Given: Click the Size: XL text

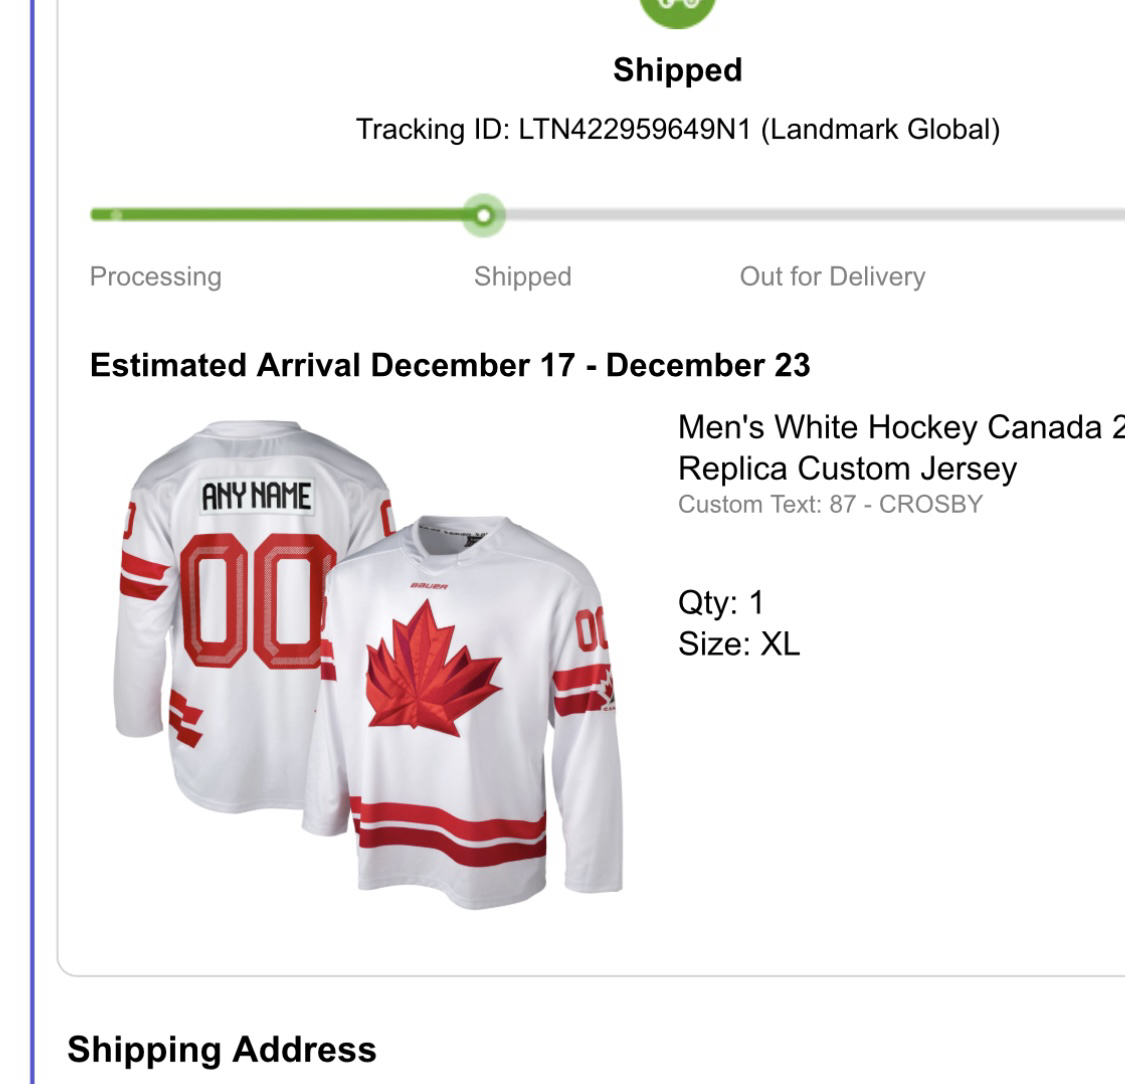Looking at the screenshot, I should pos(738,644).
